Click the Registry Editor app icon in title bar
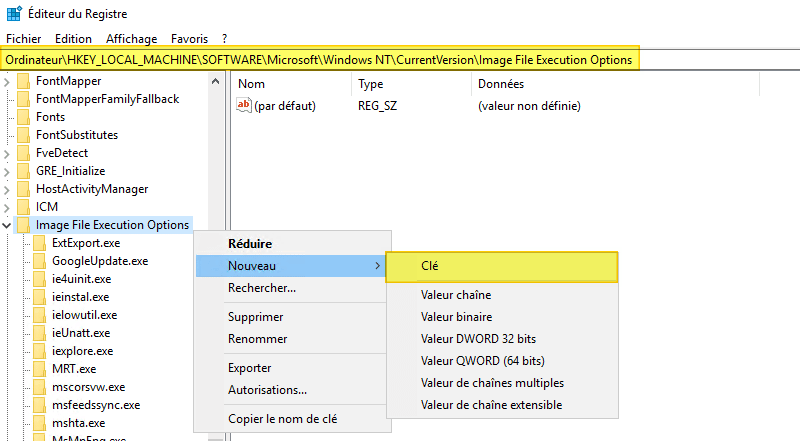This screenshot has width=800, height=441. 13,14
